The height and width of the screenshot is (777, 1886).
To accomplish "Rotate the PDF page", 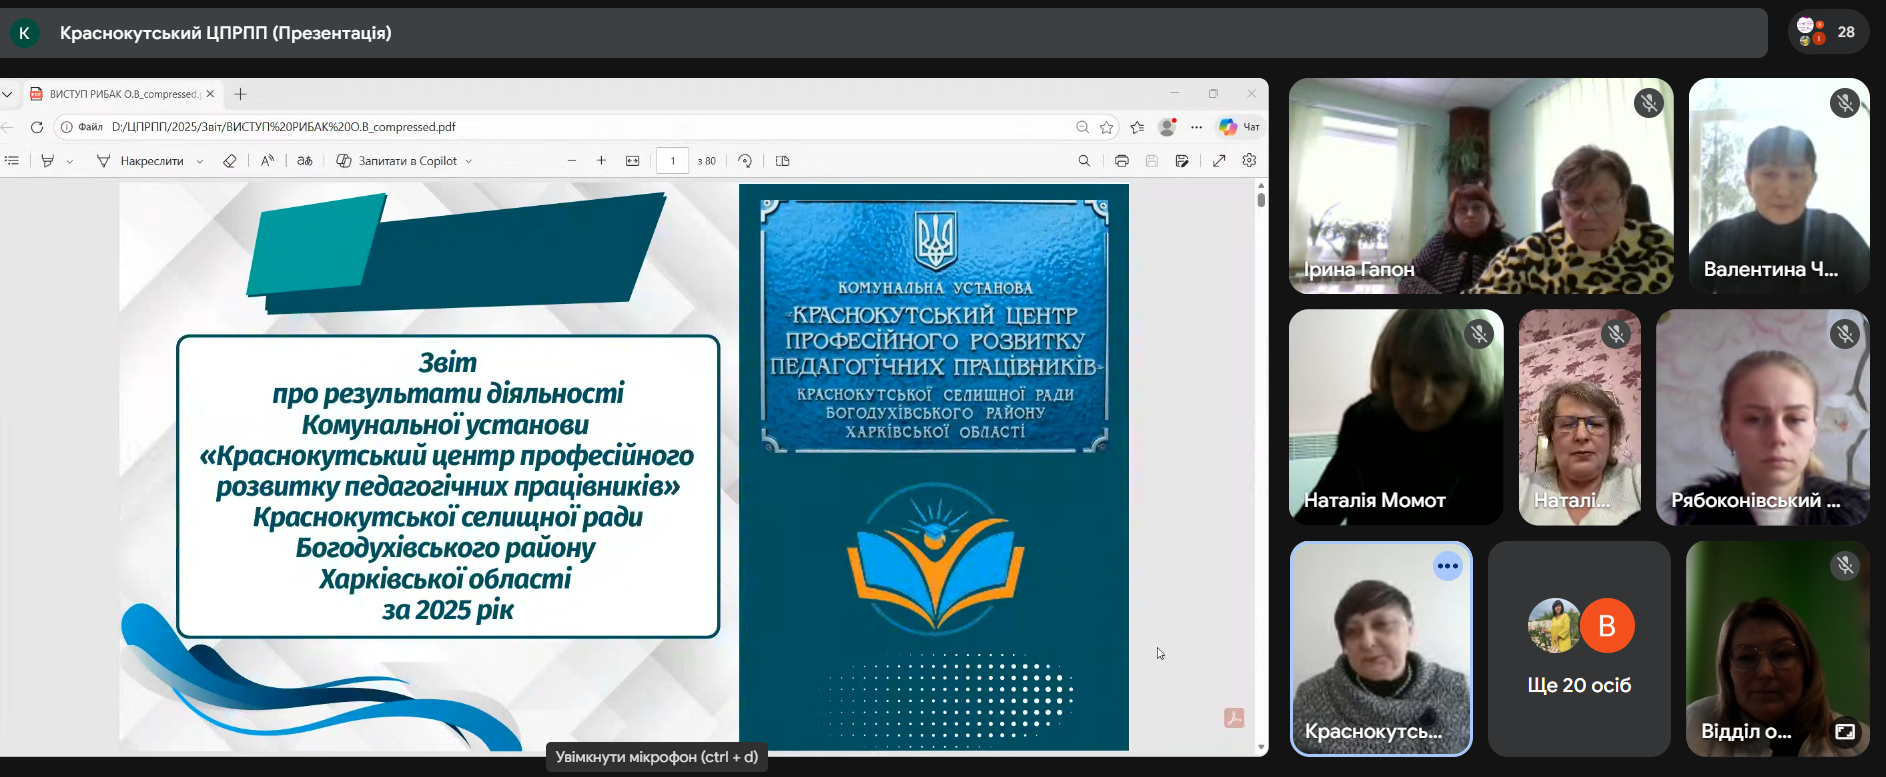I will tap(745, 161).
